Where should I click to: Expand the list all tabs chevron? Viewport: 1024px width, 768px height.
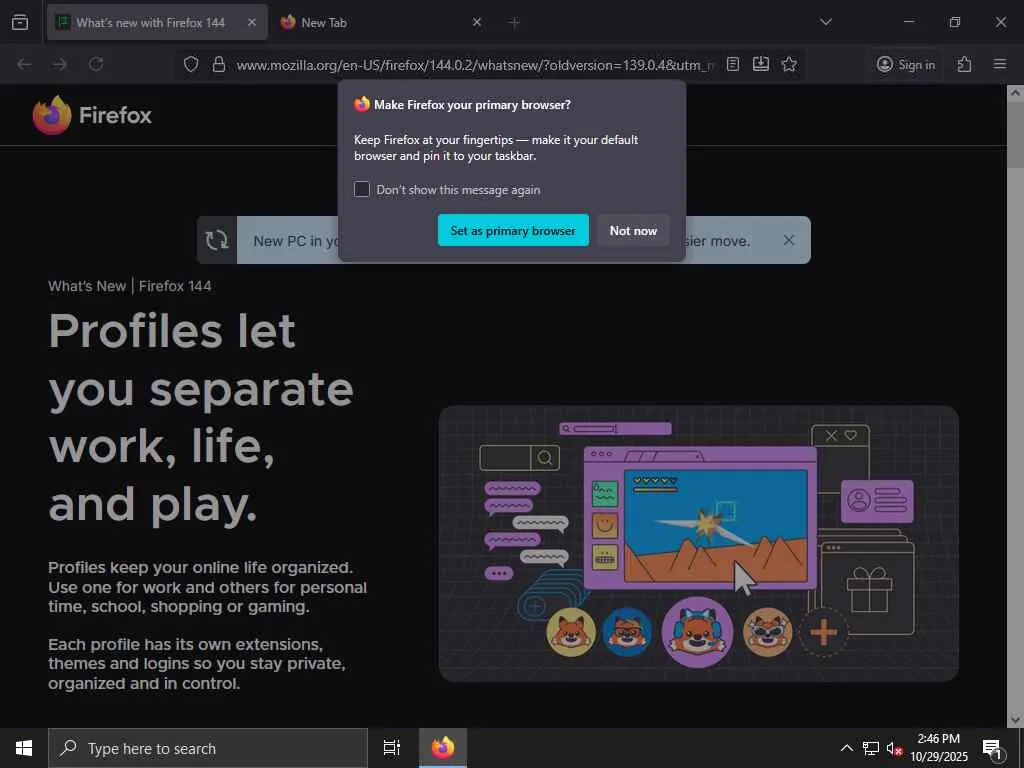(826, 22)
